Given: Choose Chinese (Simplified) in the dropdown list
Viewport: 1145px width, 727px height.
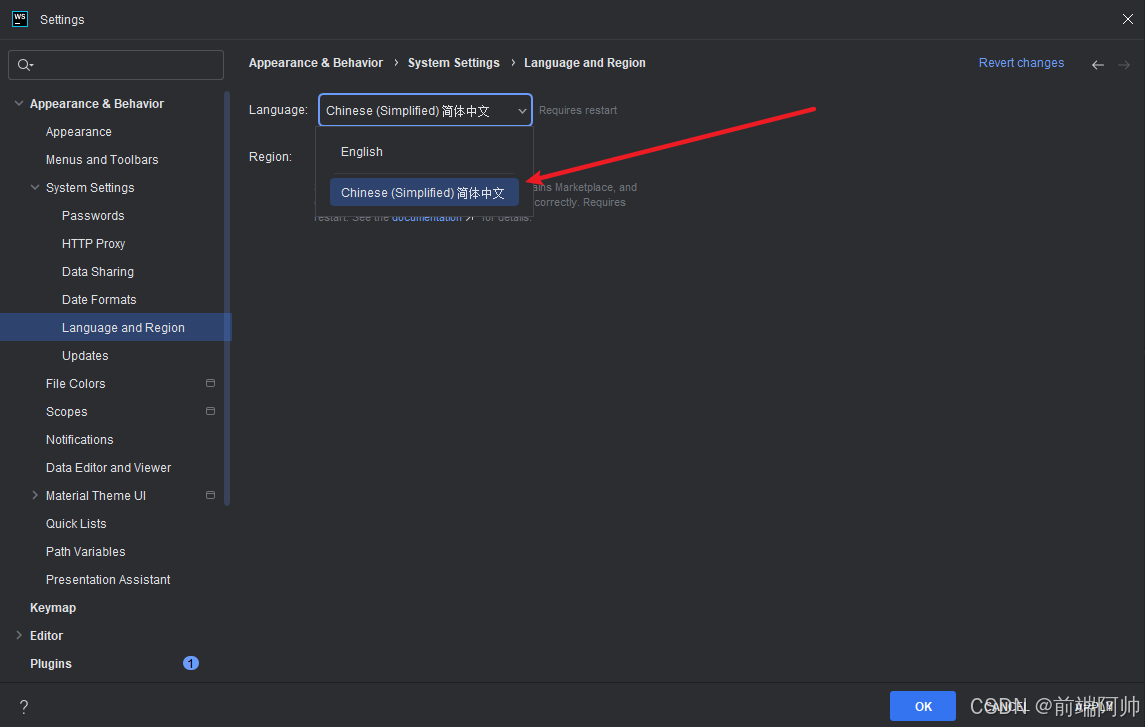Looking at the screenshot, I should click(424, 193).
